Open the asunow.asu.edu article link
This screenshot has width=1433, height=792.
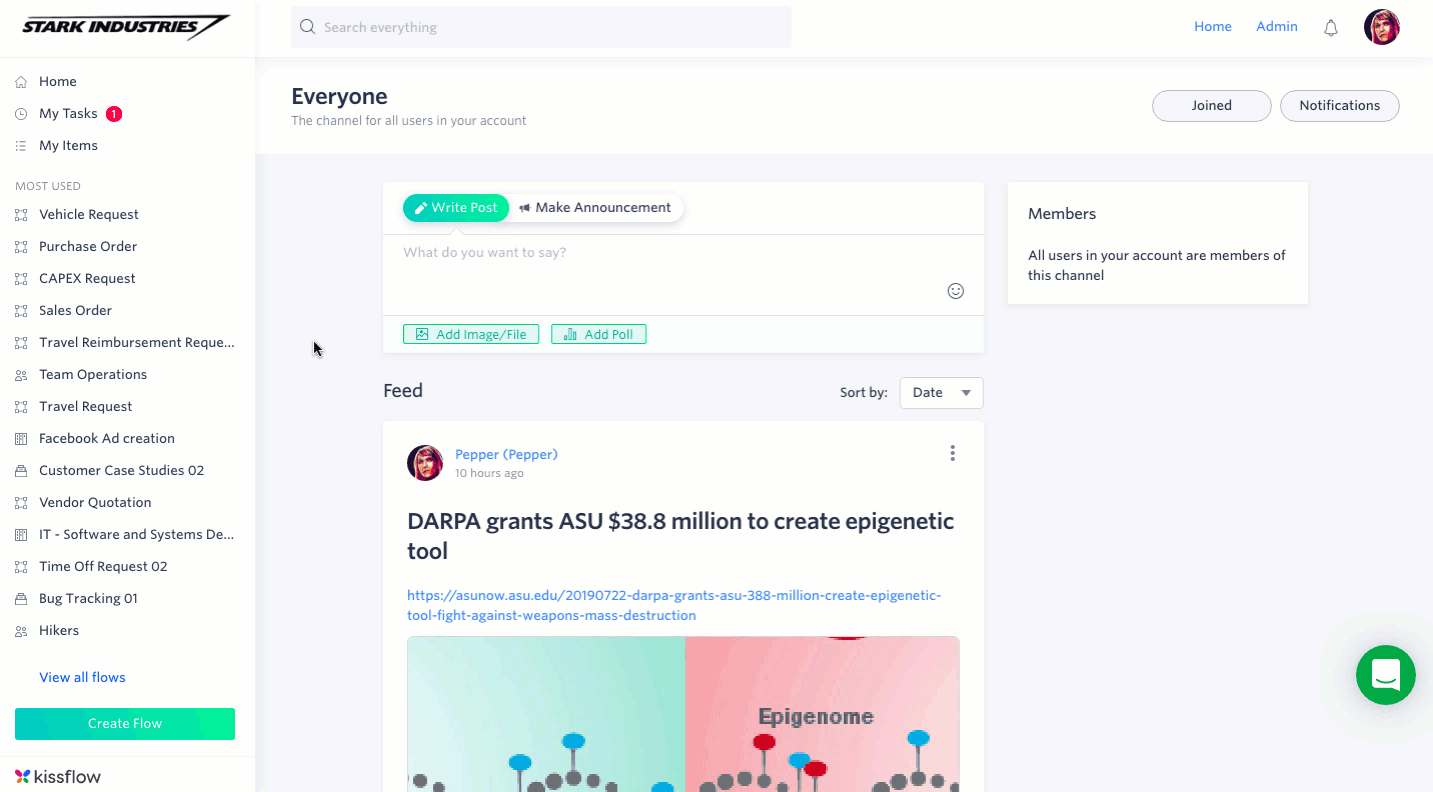pyautogui.click(x=674, y=605)
